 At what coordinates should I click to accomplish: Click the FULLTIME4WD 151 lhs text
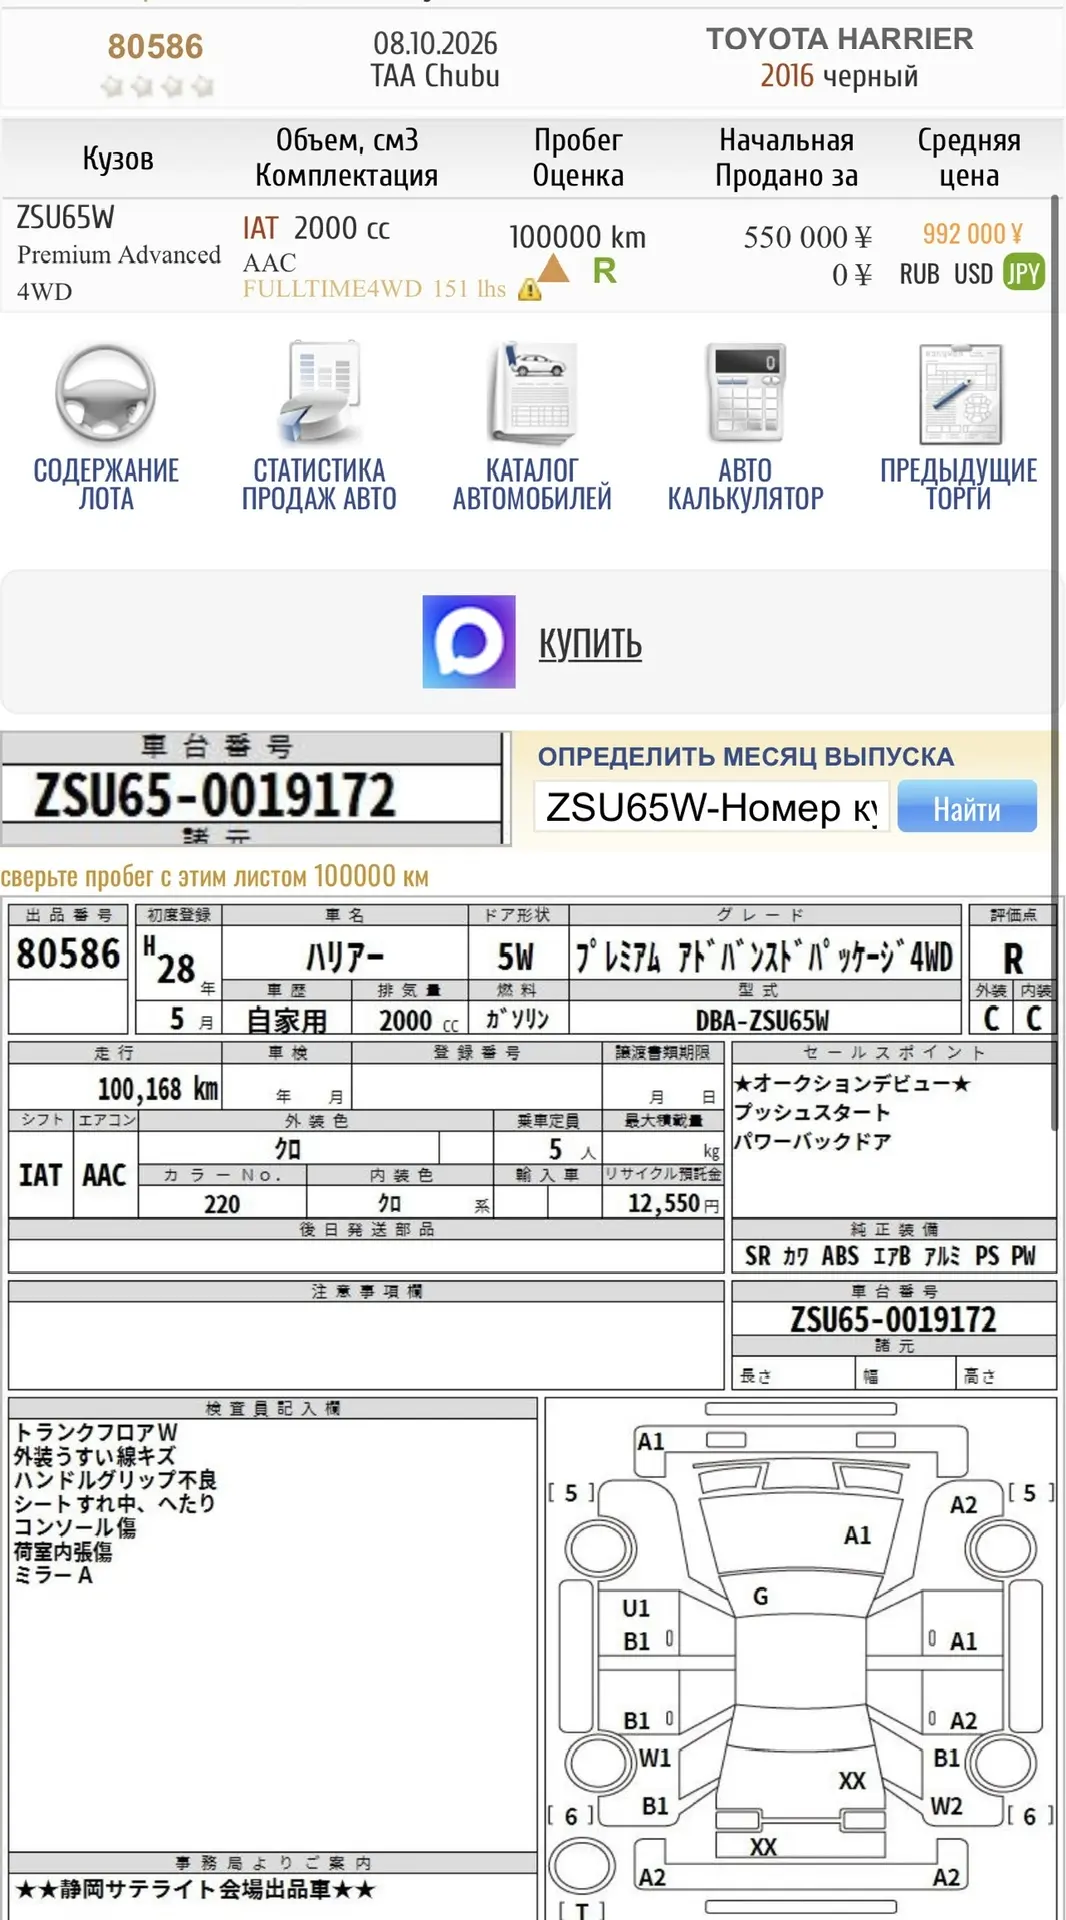pyautogui.click(x=375, y=289)
